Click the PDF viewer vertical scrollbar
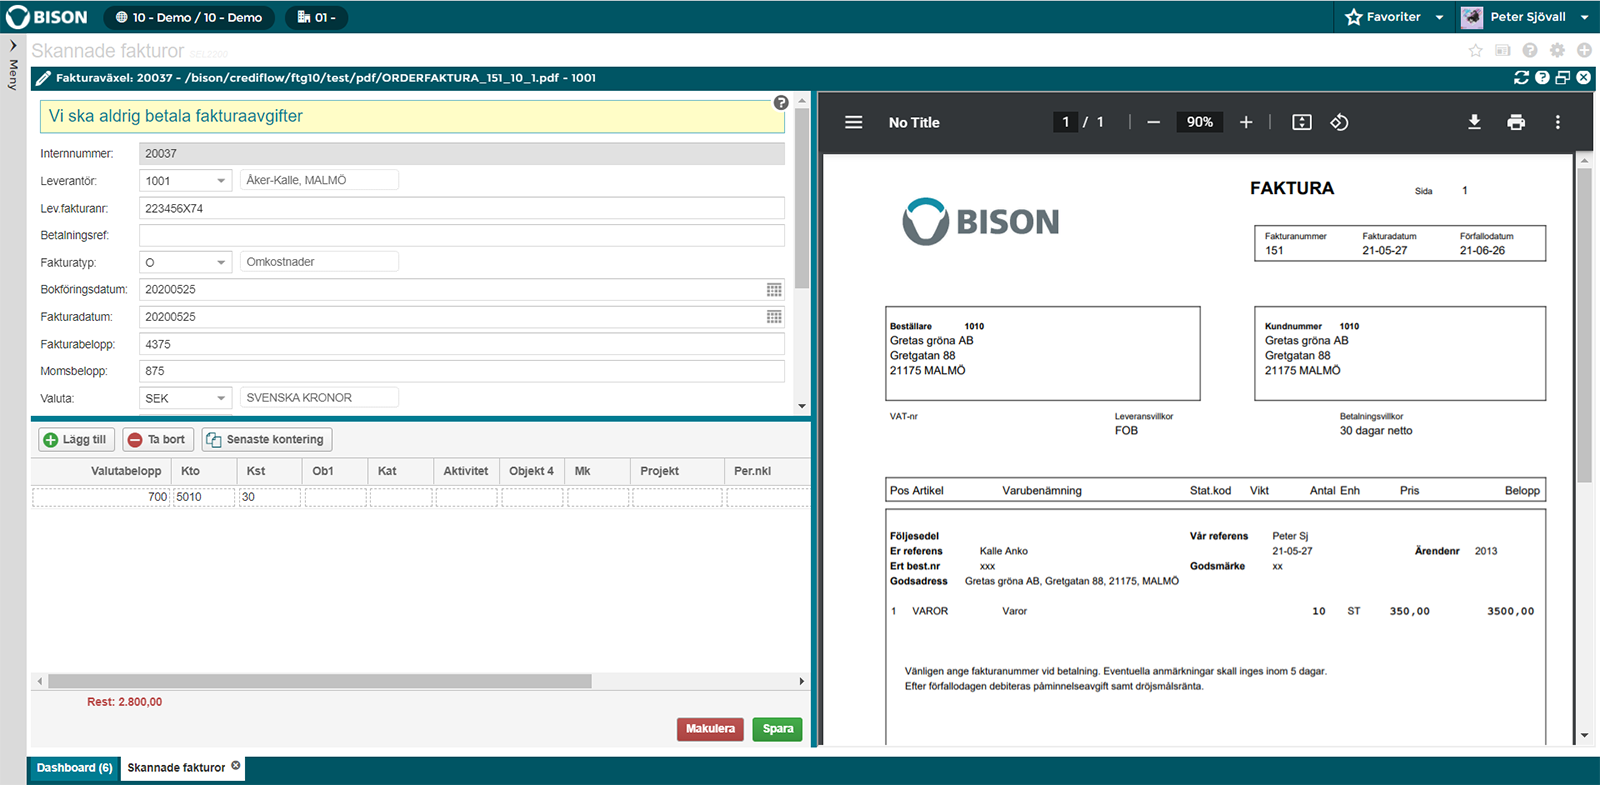Image resolution: width=1600 pixels, height=785 pixels. (x=1584, y=325)
